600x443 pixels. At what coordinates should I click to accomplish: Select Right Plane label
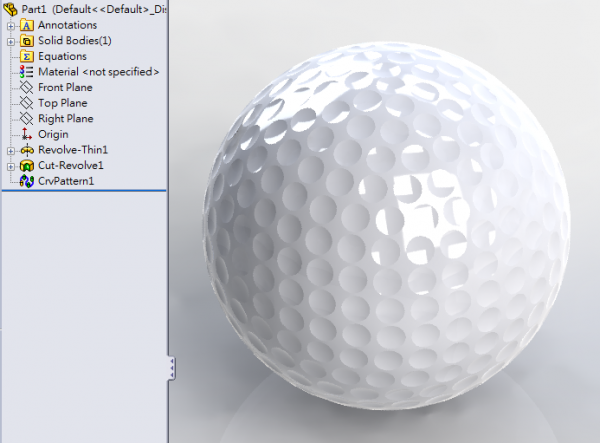point(66,119)
